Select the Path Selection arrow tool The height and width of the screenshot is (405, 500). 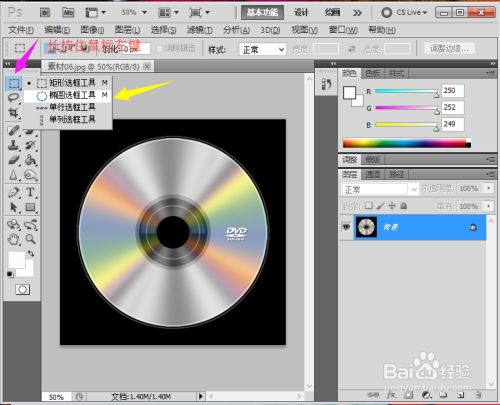pos(13,207)
